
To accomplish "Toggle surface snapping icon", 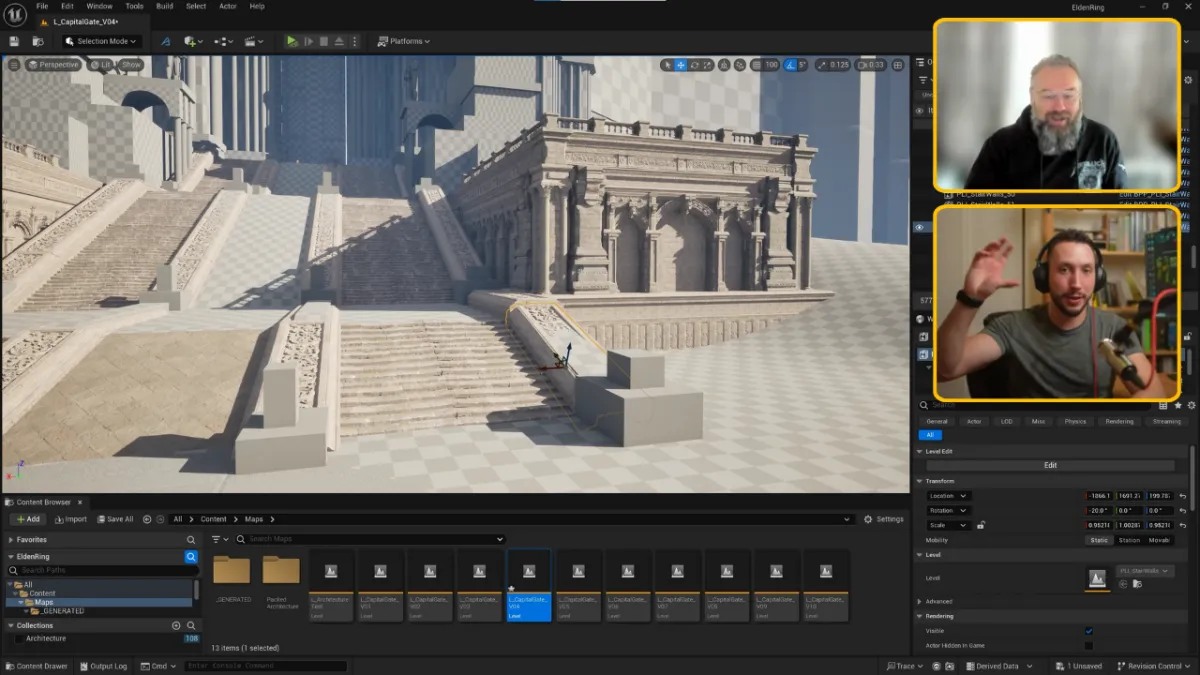I will click(x=741, y=65).
